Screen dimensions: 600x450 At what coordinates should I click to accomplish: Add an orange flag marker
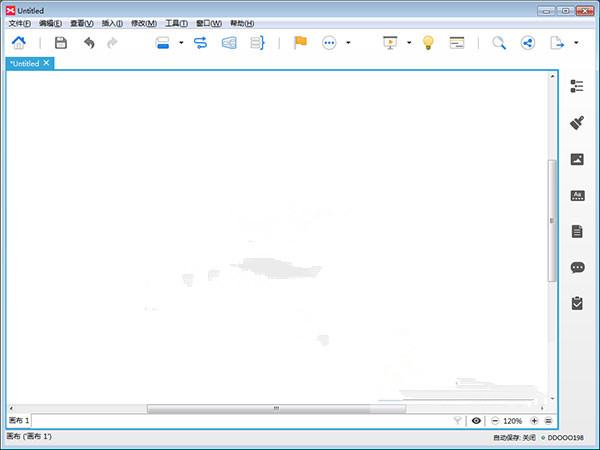click(300, 42)
